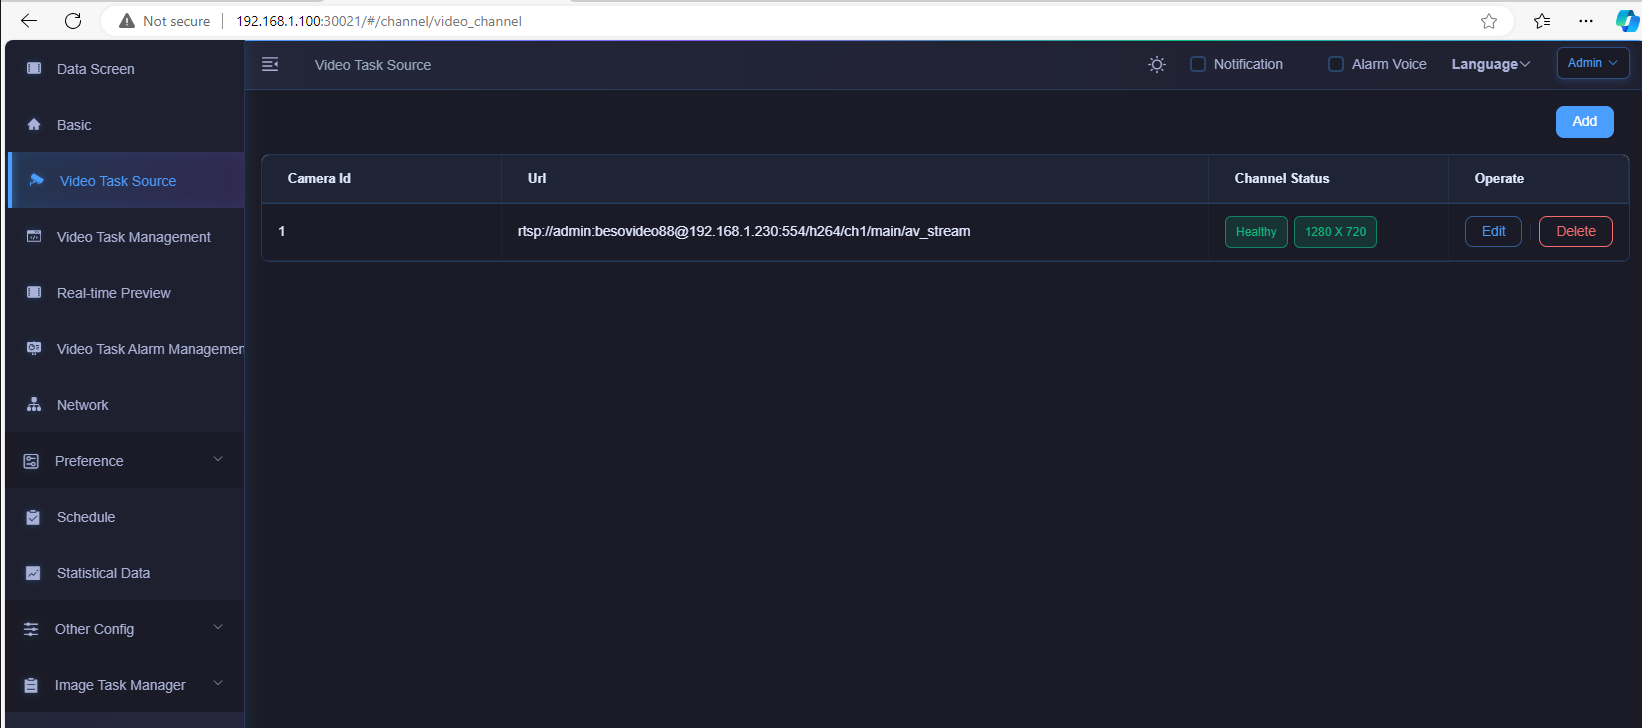
Task: Click the Data Screen sidebar icon
Action: [x=34, y=69]
